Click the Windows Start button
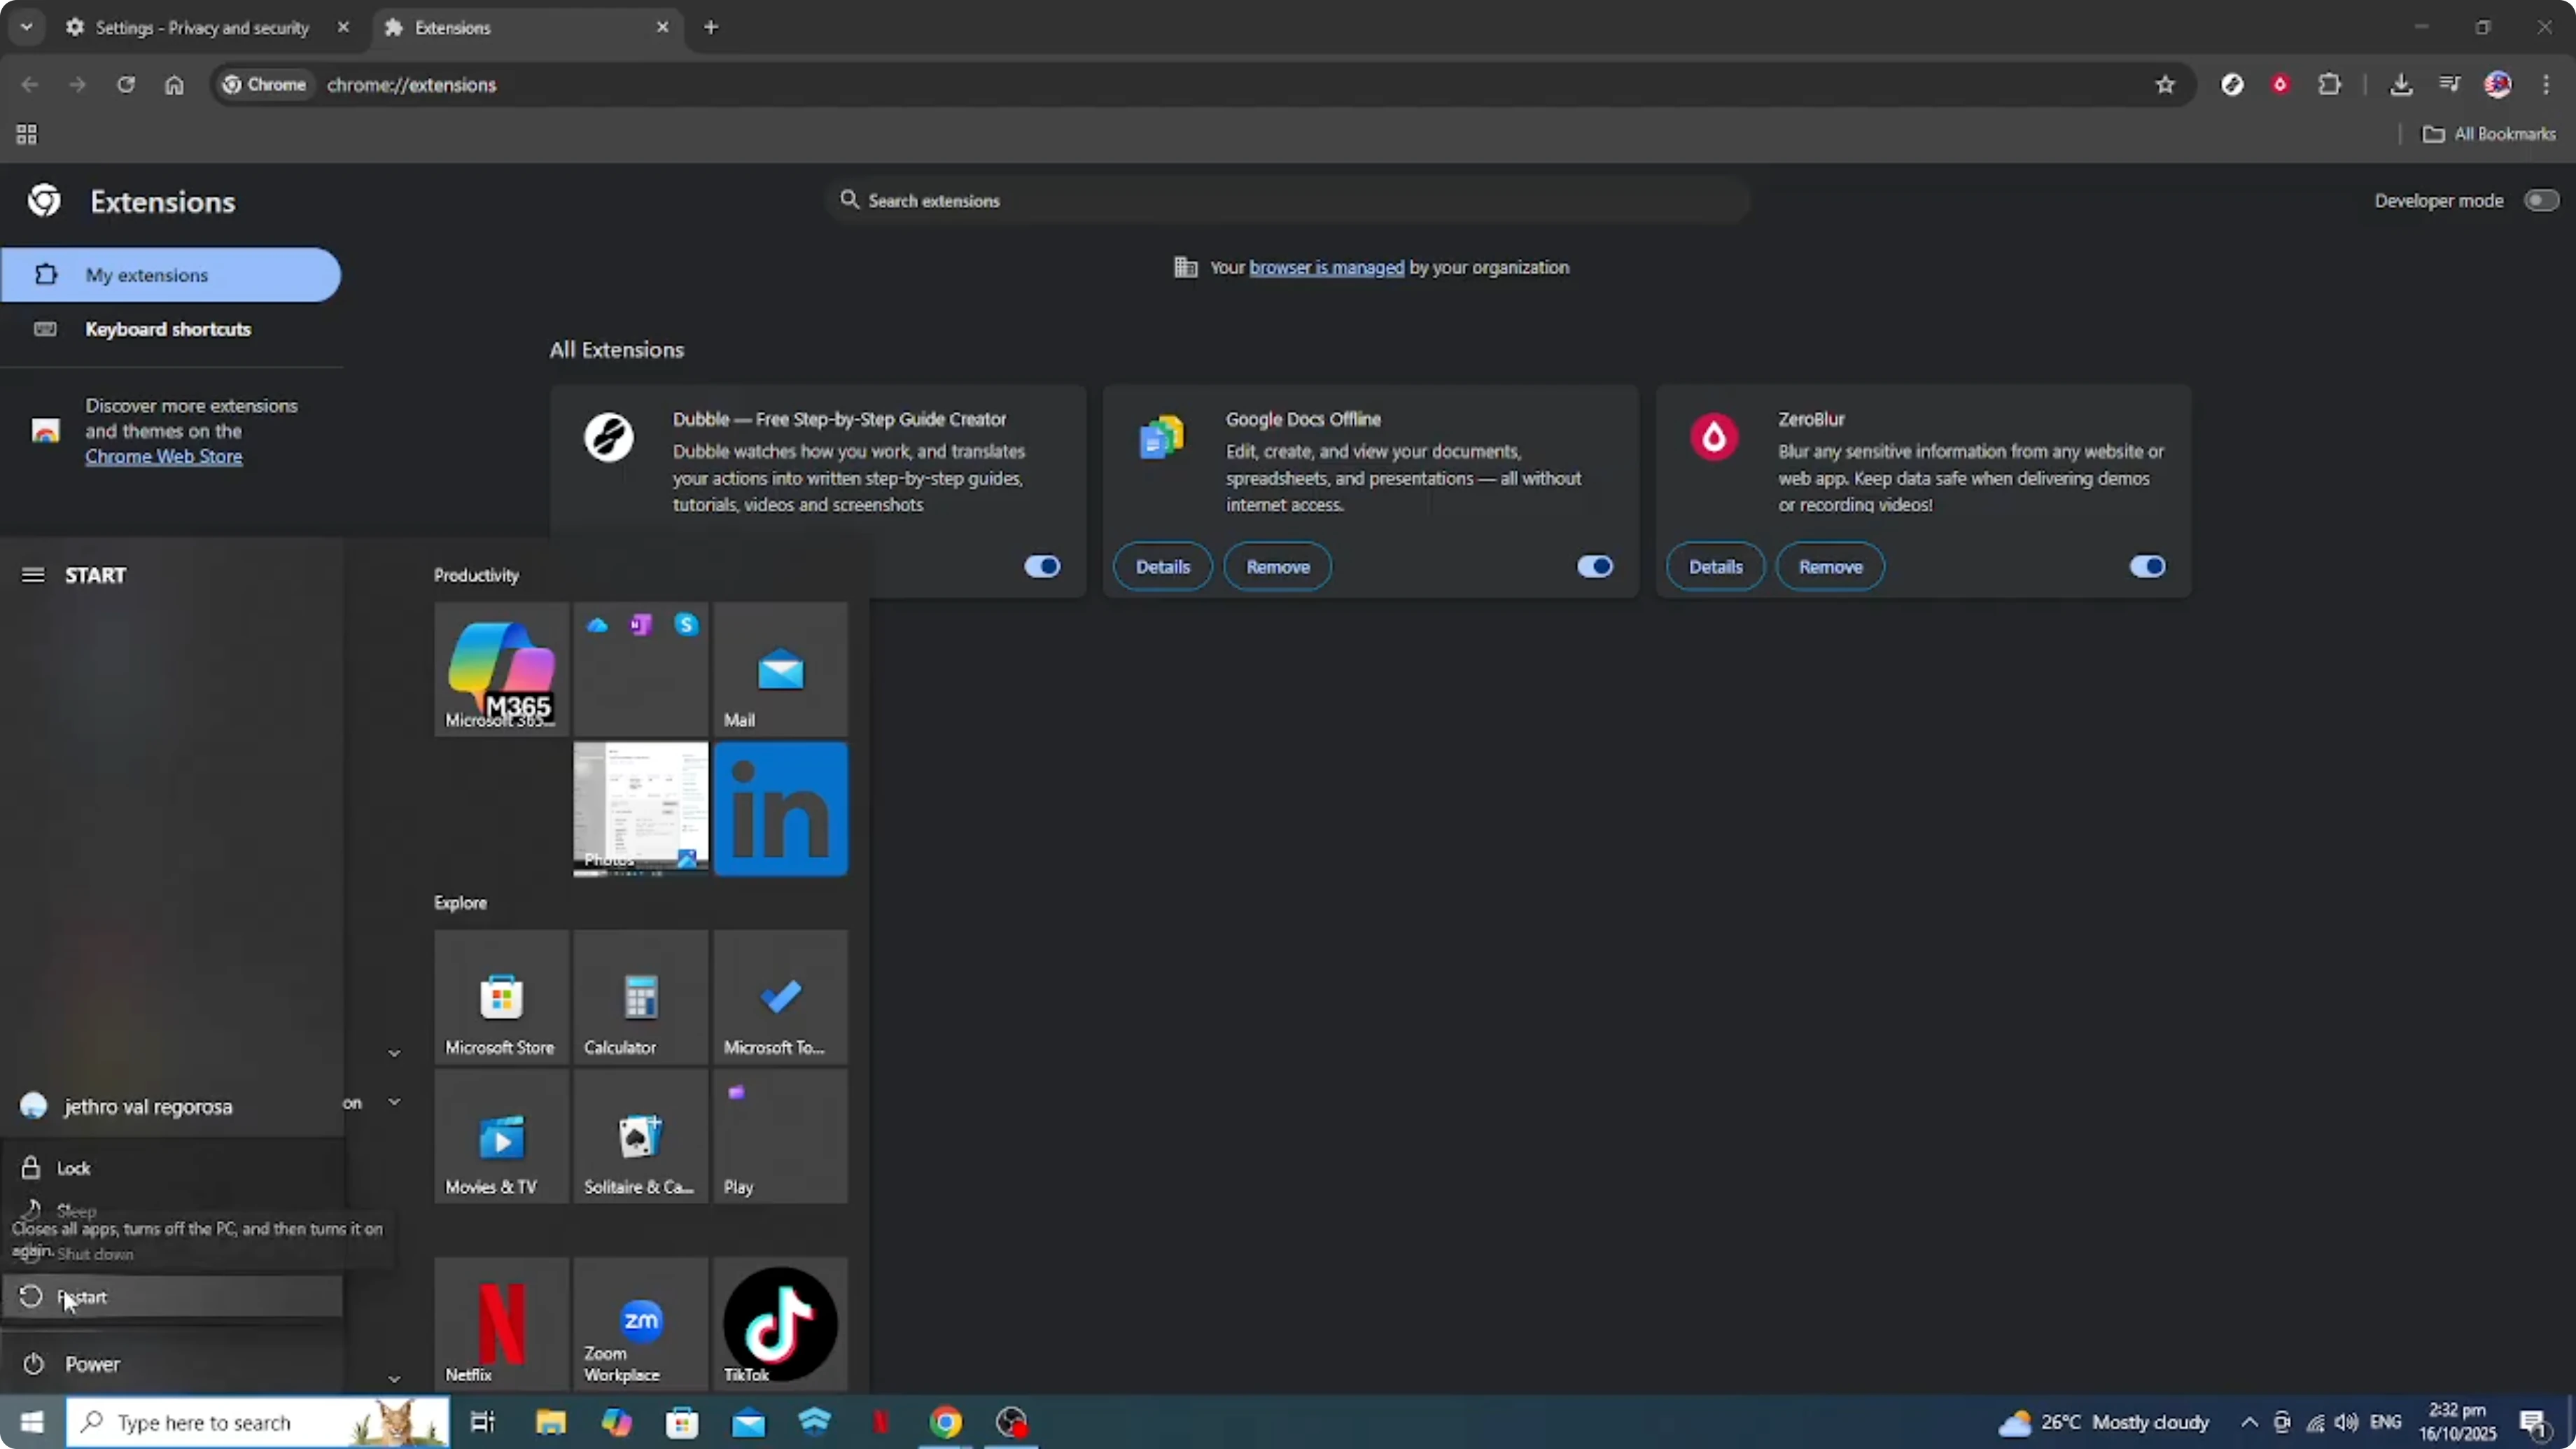The width and height of the screenshot is (2576, 1449). pyautogui.click(x=32, y=1422)
